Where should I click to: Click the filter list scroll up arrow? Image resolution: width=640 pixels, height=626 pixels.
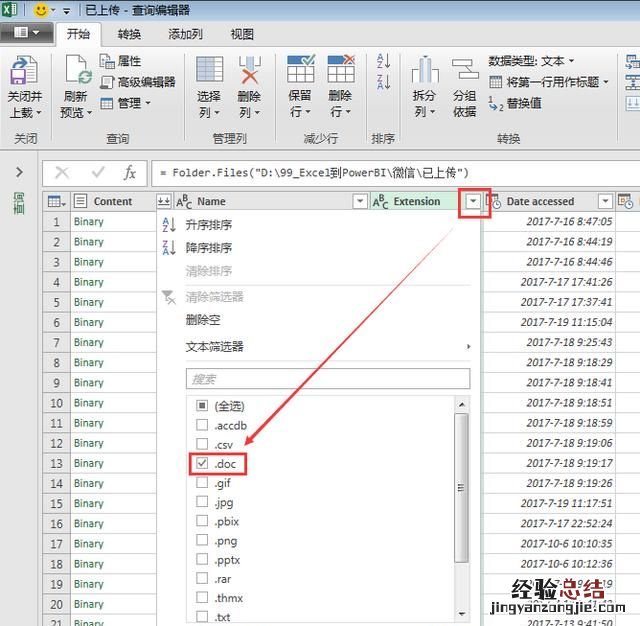coord(462,404)
